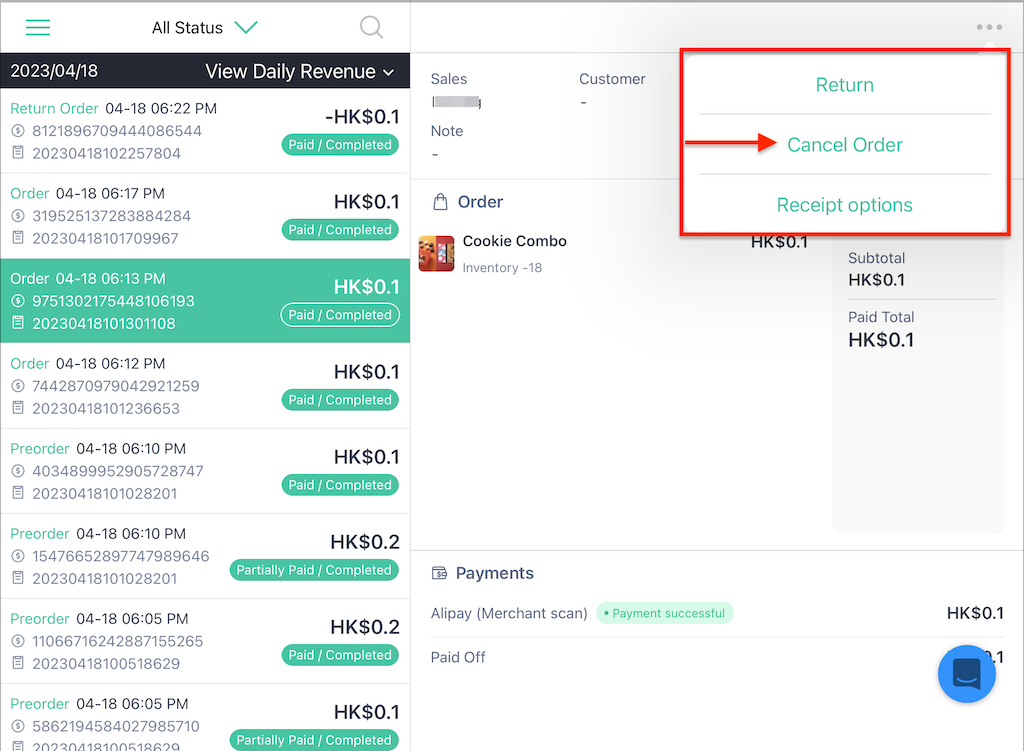Open the three-dot more options icon
The width and height of the screenshot is (1024, 751).
click(x=989, y=27)
